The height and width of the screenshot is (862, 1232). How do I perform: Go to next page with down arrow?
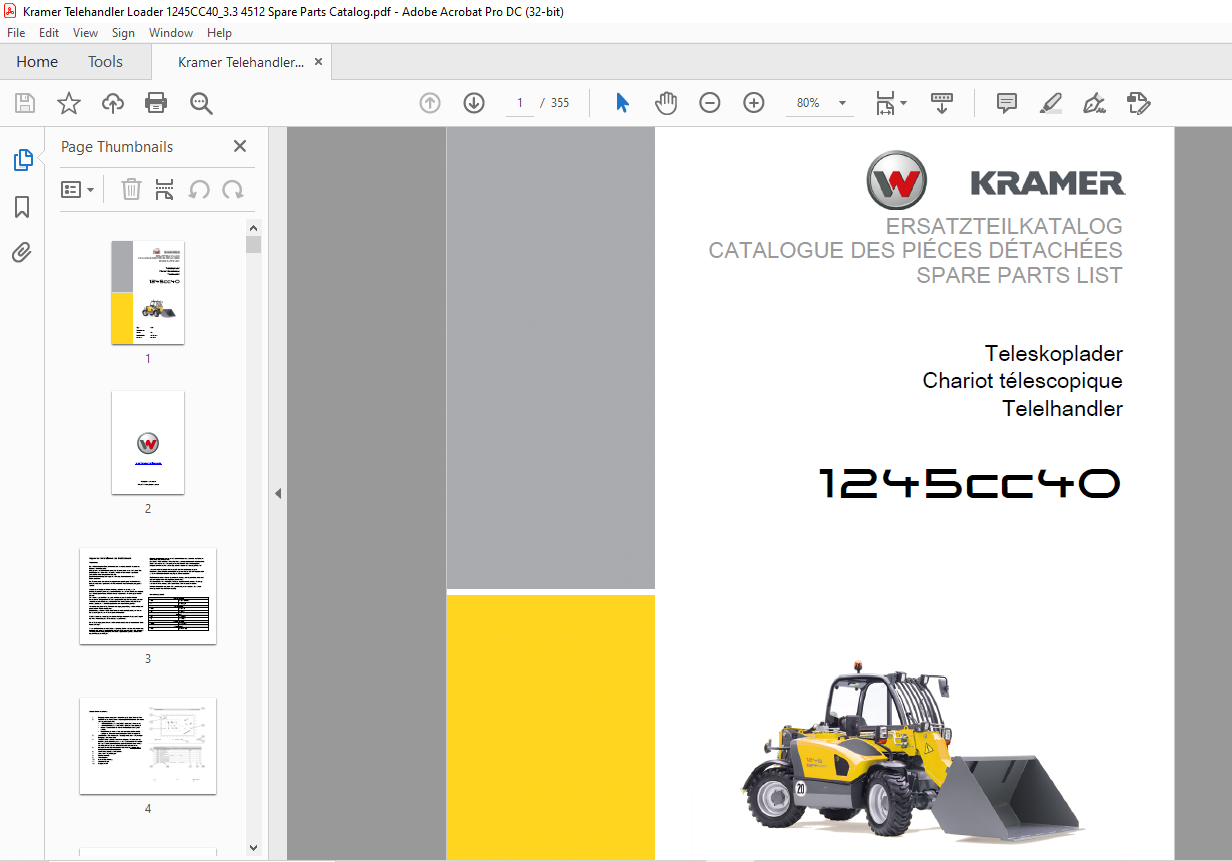point(474,103)
